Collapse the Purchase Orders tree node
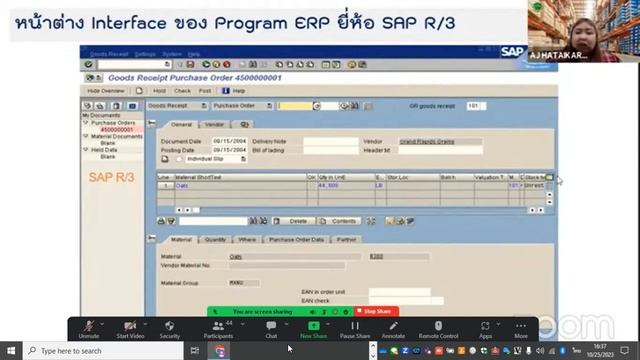Image resolution: width=640 pixels, height=360 pixels. coord(86,122)
